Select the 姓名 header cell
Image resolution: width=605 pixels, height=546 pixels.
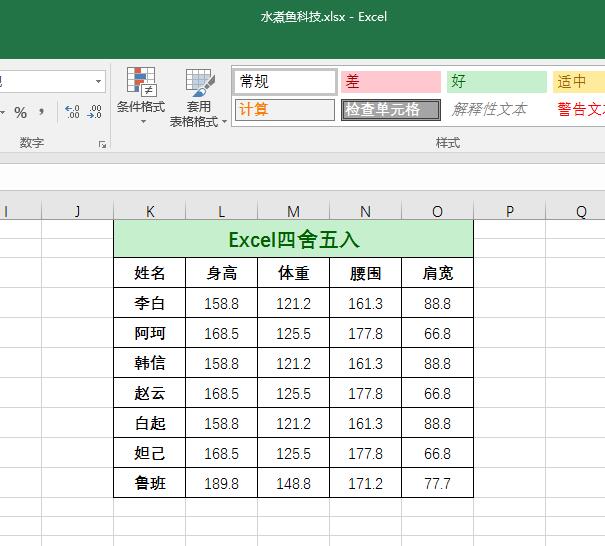(x=150, y=273)
